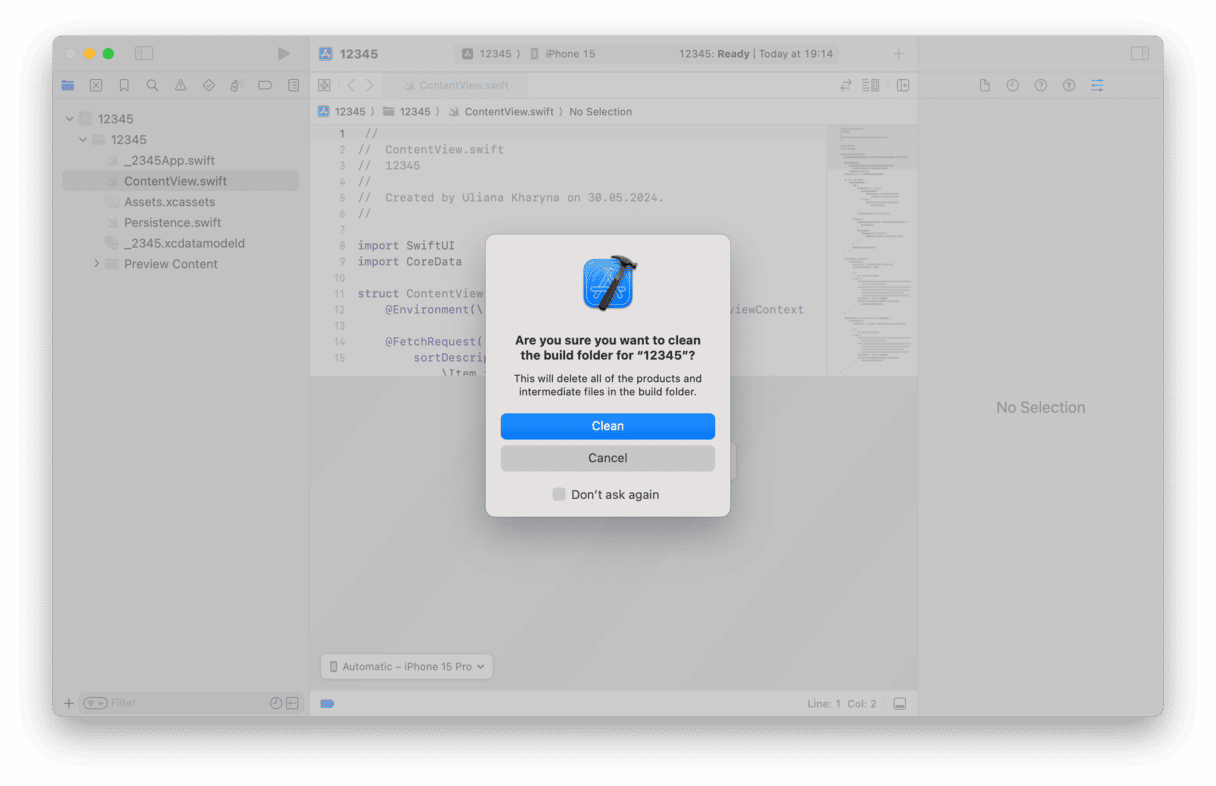Open the Bookmark navigator icon
This screenshot has width=1216, height=786.
(124, 86)
